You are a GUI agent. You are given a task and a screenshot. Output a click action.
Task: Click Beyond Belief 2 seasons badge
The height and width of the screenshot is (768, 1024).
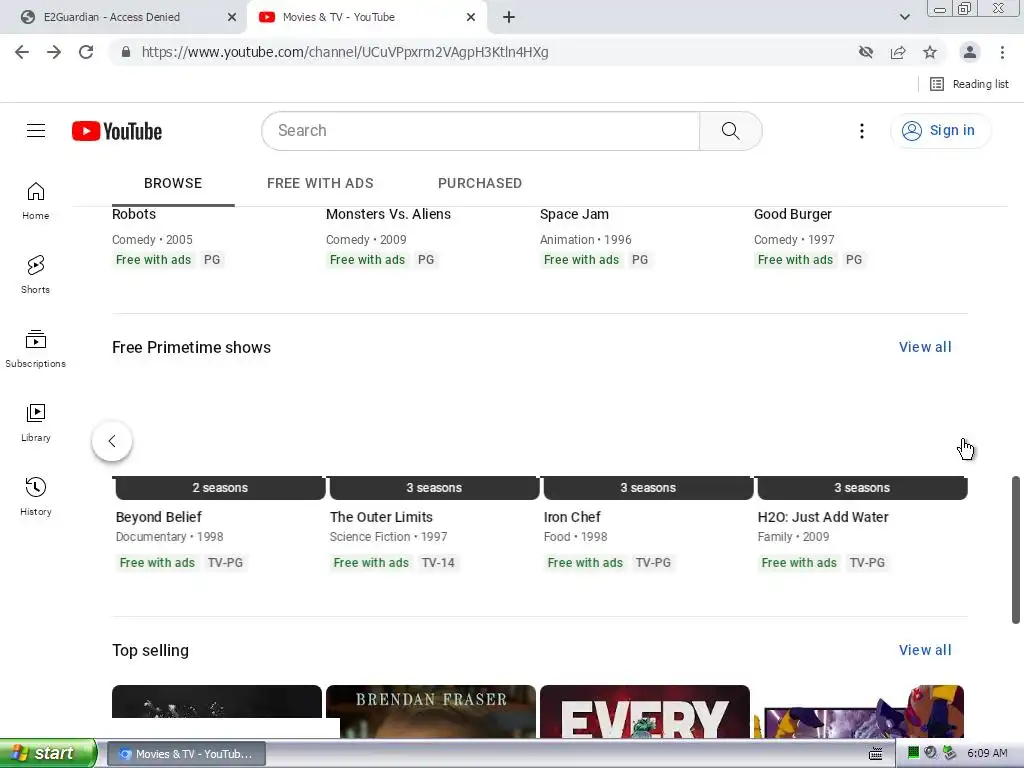(x=219, y=488)
